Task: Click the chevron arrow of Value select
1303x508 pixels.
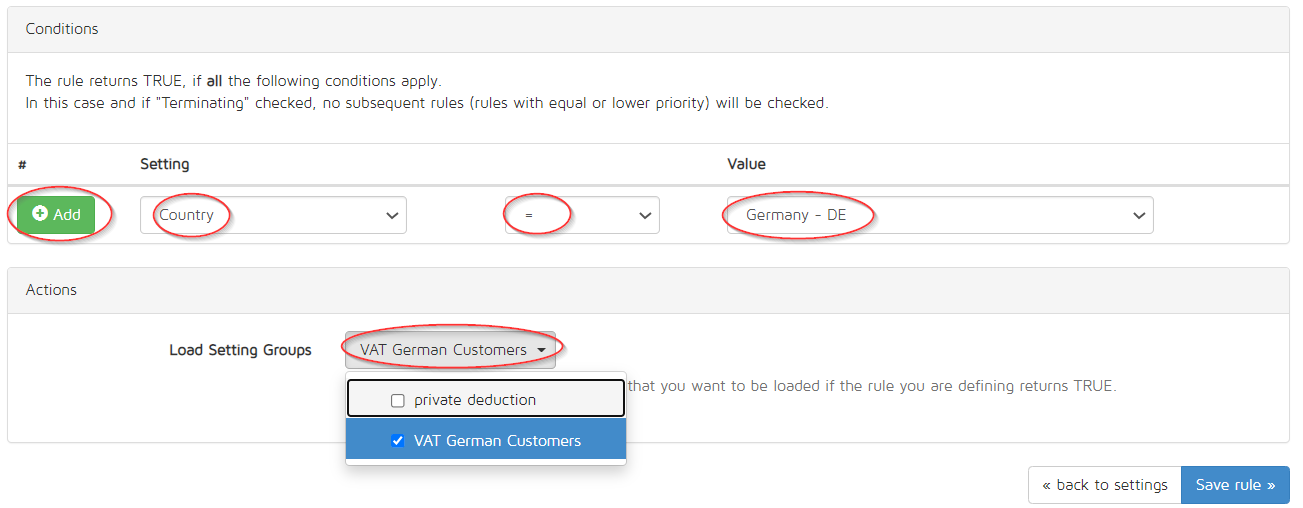Action: pos(1138,215)
